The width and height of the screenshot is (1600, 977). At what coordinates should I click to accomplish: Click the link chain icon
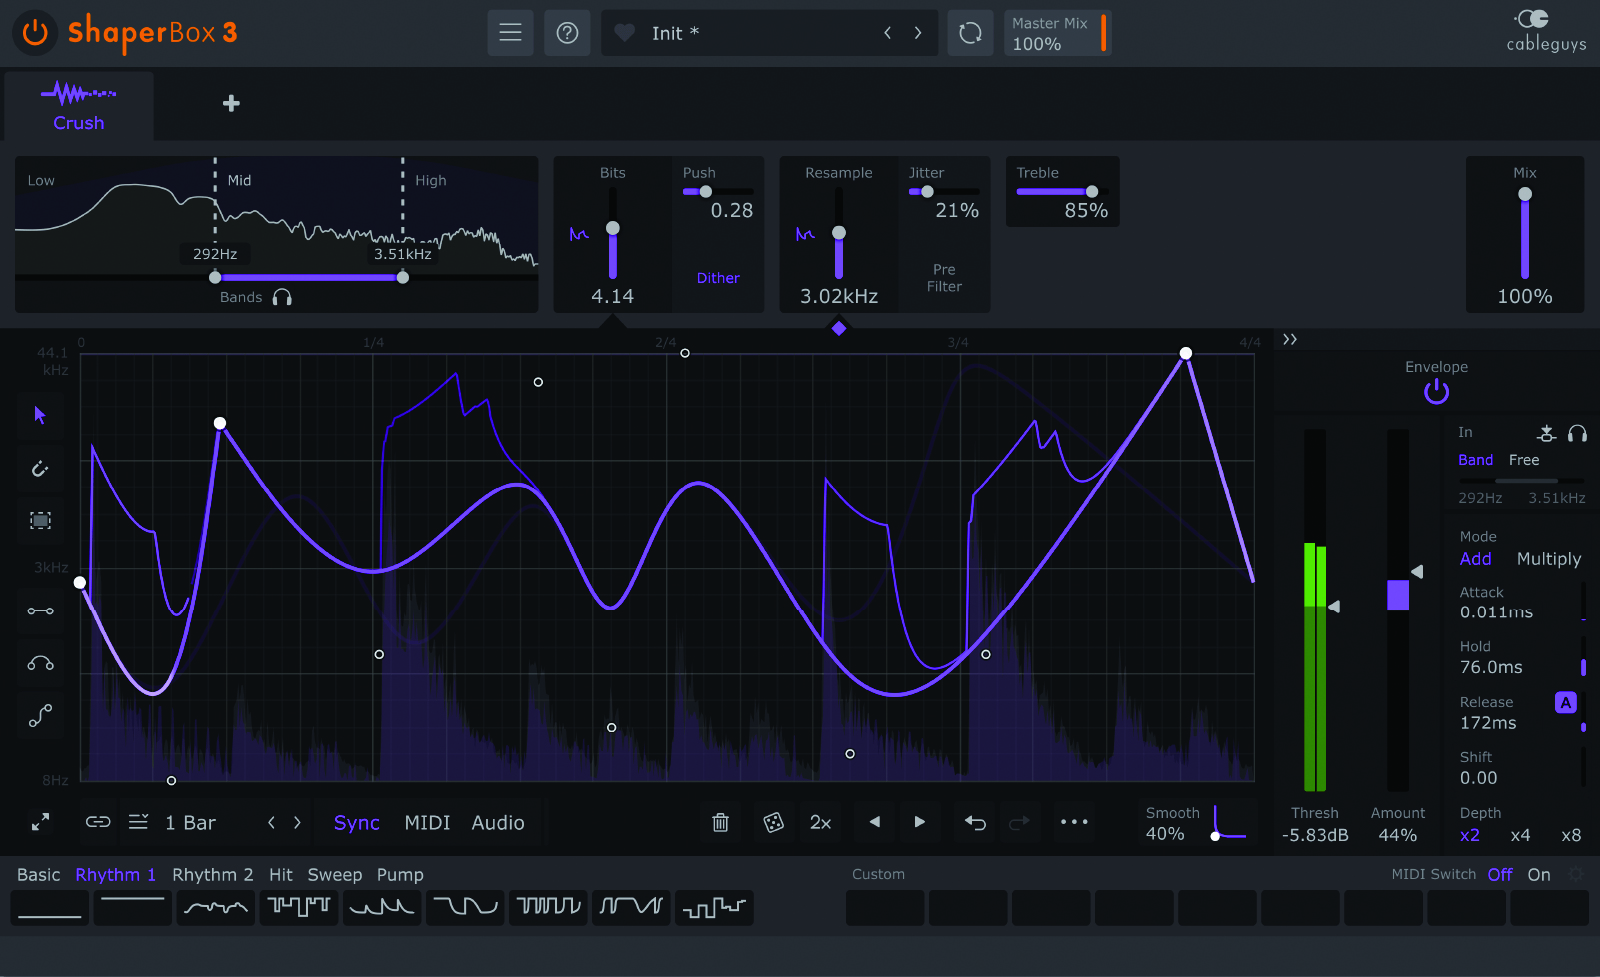pyautogui.click(x=98, y=822)
